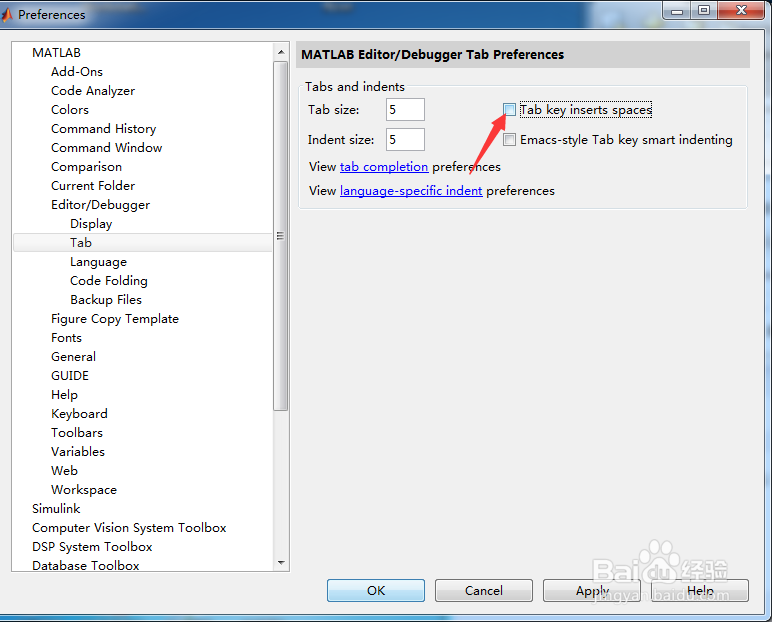
Task: Select Command History preferences
Action: pyautogui.click(x=103, y=129)
